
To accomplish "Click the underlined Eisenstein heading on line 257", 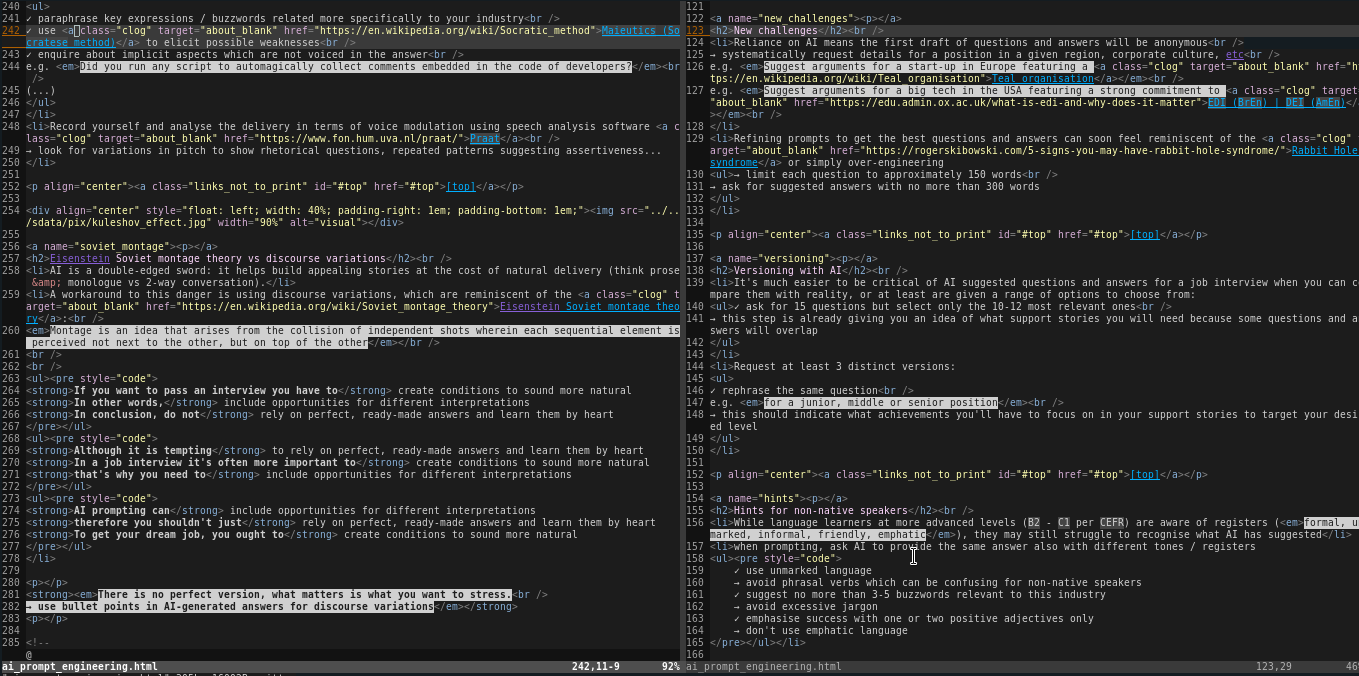I will pyautogui.click(x=80, y=258).
